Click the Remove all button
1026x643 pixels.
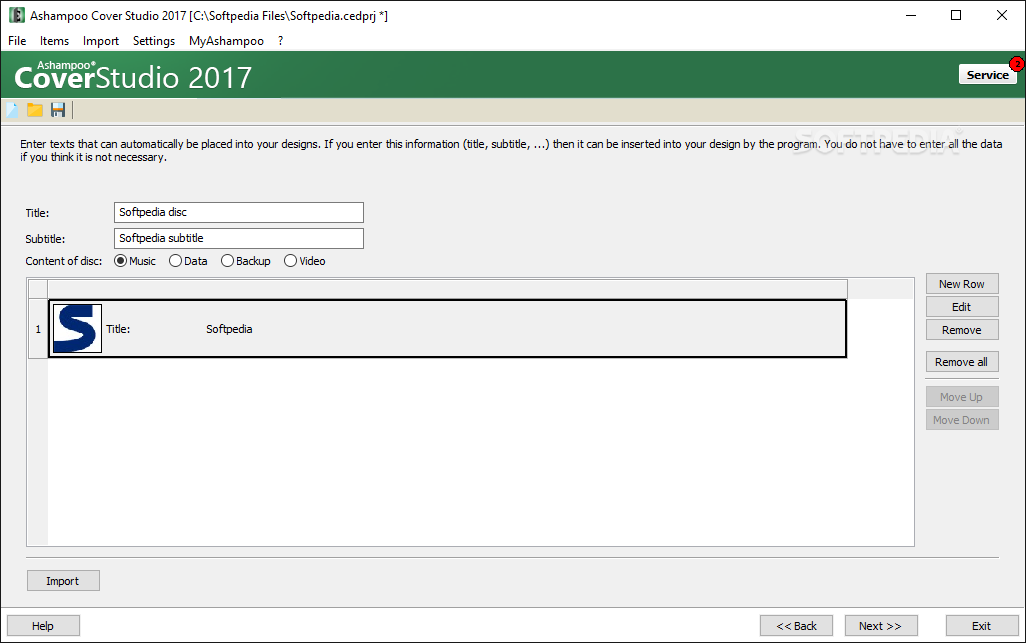click(x=962, y=362)
